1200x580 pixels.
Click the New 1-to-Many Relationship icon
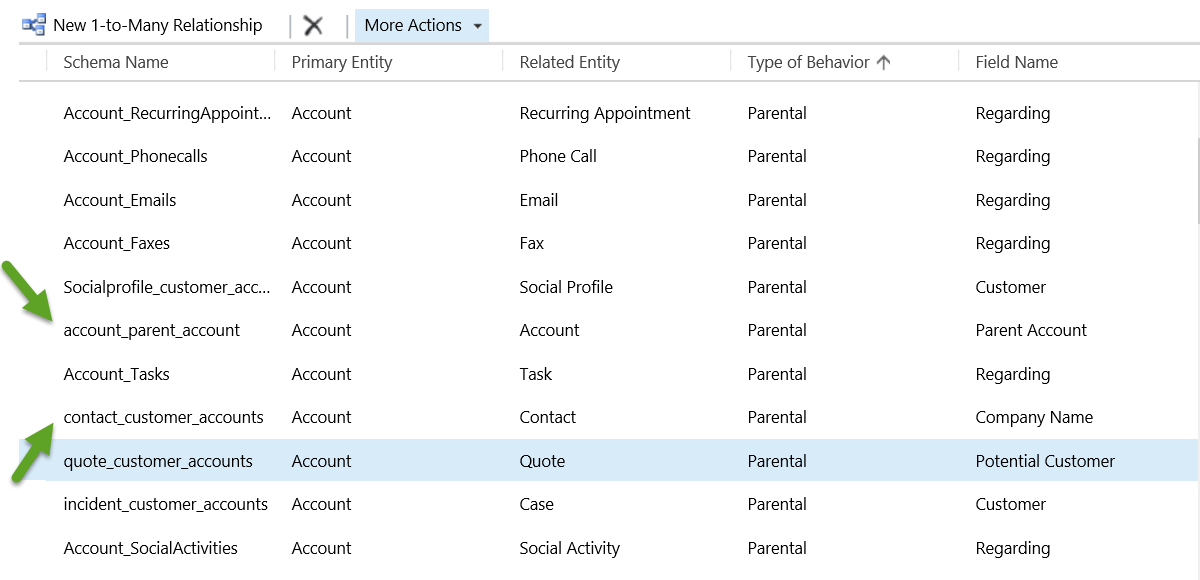pyautogui.click(x=34, y=25)
